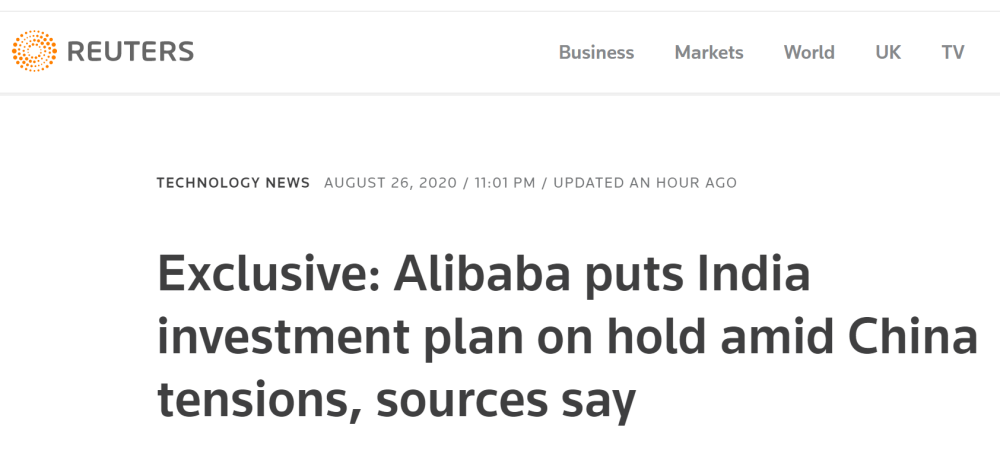Image resolution: width=1000 pixels, height=469 pixels.
Task: Open the TV navigation item
Action: tap(953, 53)
